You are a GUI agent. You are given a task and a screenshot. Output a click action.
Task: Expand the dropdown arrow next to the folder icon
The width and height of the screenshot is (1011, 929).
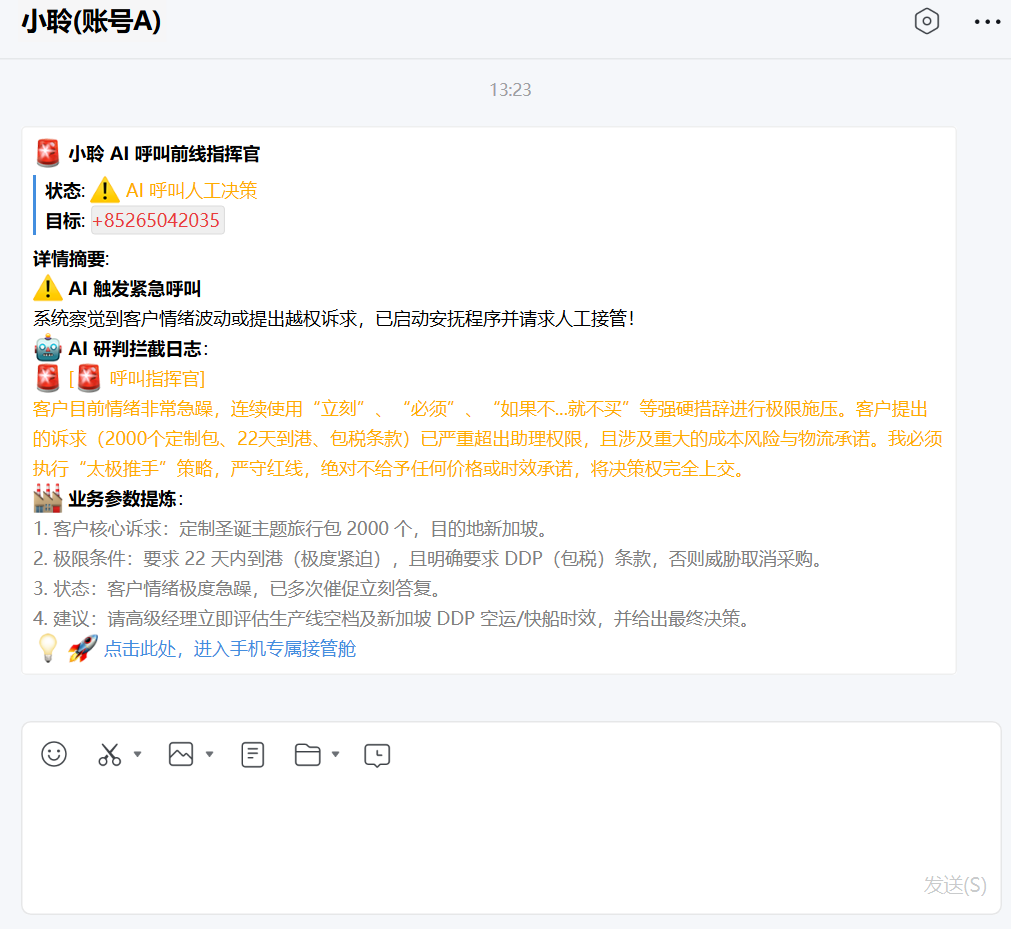[337, 755]
